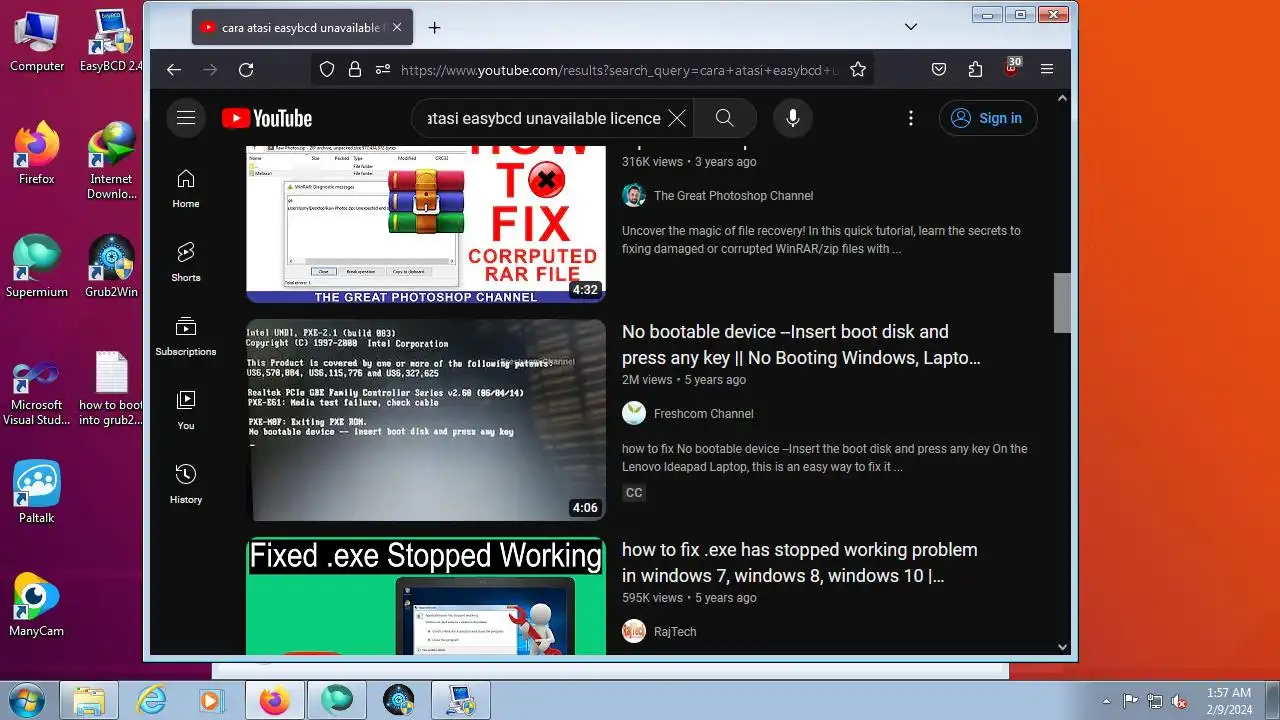Click the CC badge on Freshcom video
Screen dimensions: 1280x720
pyautogui.click(x=634, y=493)
